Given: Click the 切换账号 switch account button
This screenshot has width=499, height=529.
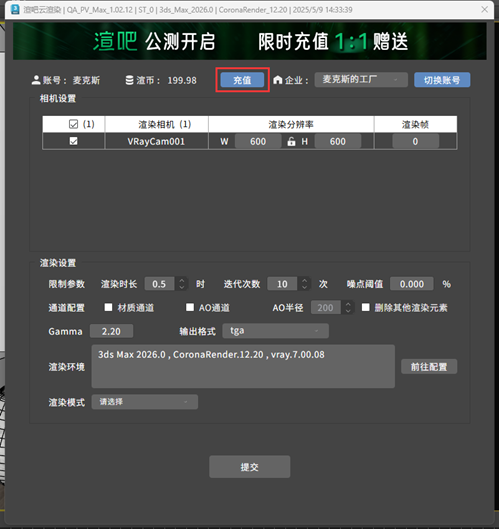Looking at the screenshot, I should [x=442, y=80].
